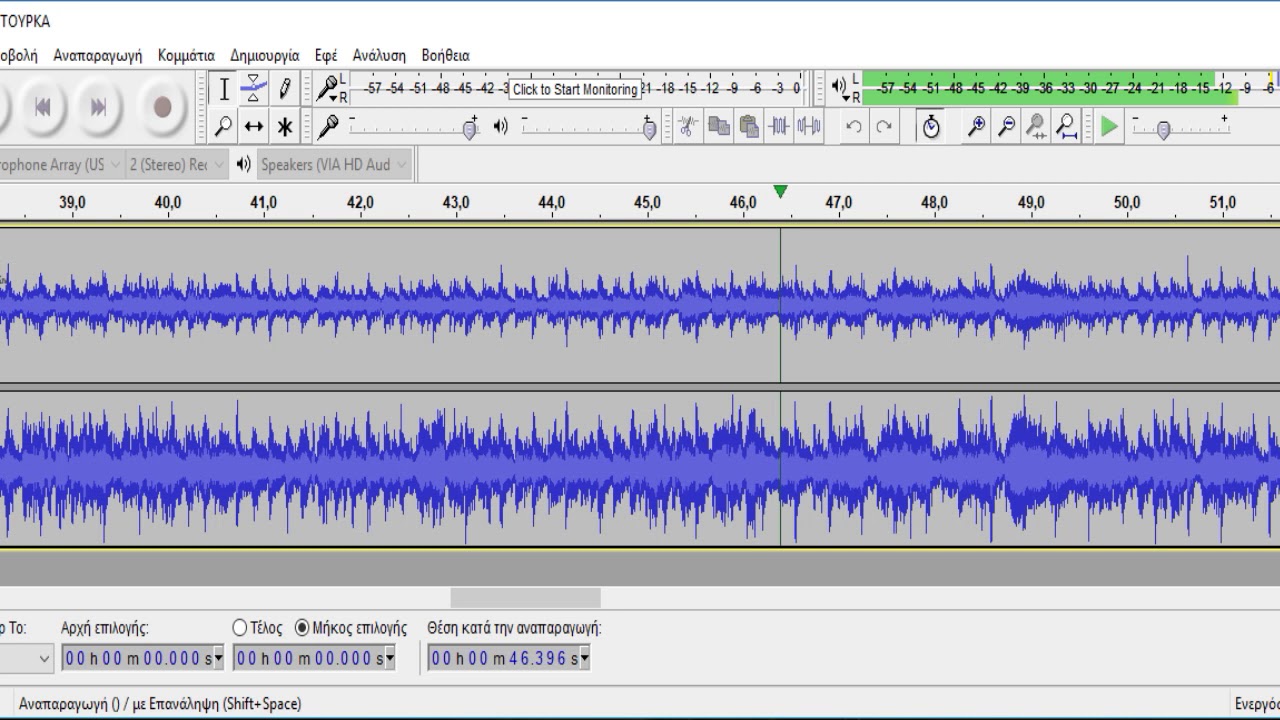Click the Cut scissors icon
This screenshot has height=720, width=1280.
tap(687, 126)
